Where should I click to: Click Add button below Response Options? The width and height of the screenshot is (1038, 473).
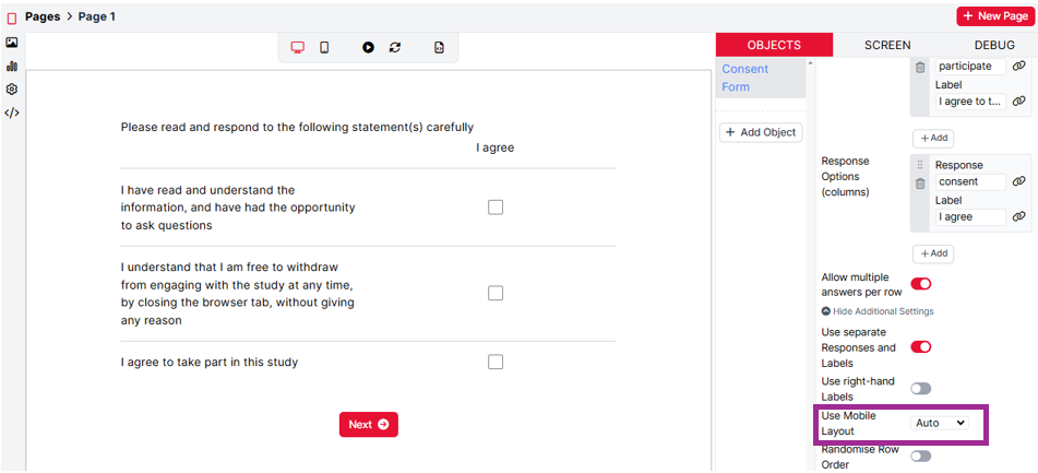coord(933,253)
